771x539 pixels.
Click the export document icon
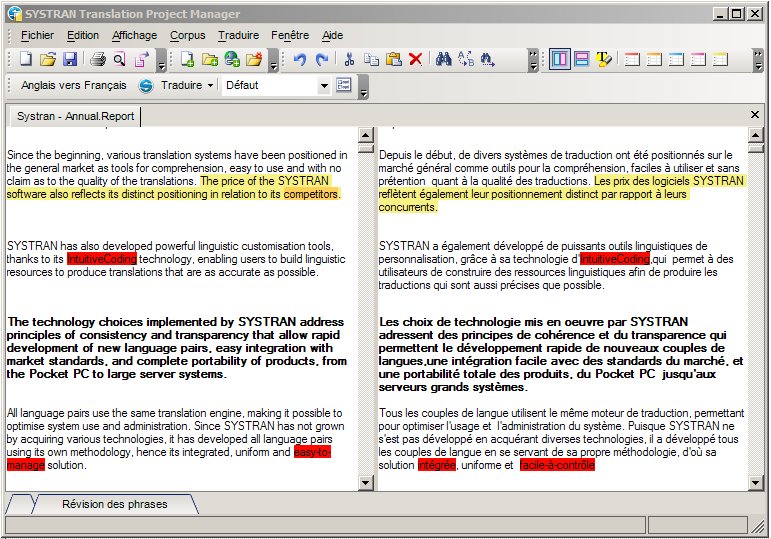coord(142,60)
